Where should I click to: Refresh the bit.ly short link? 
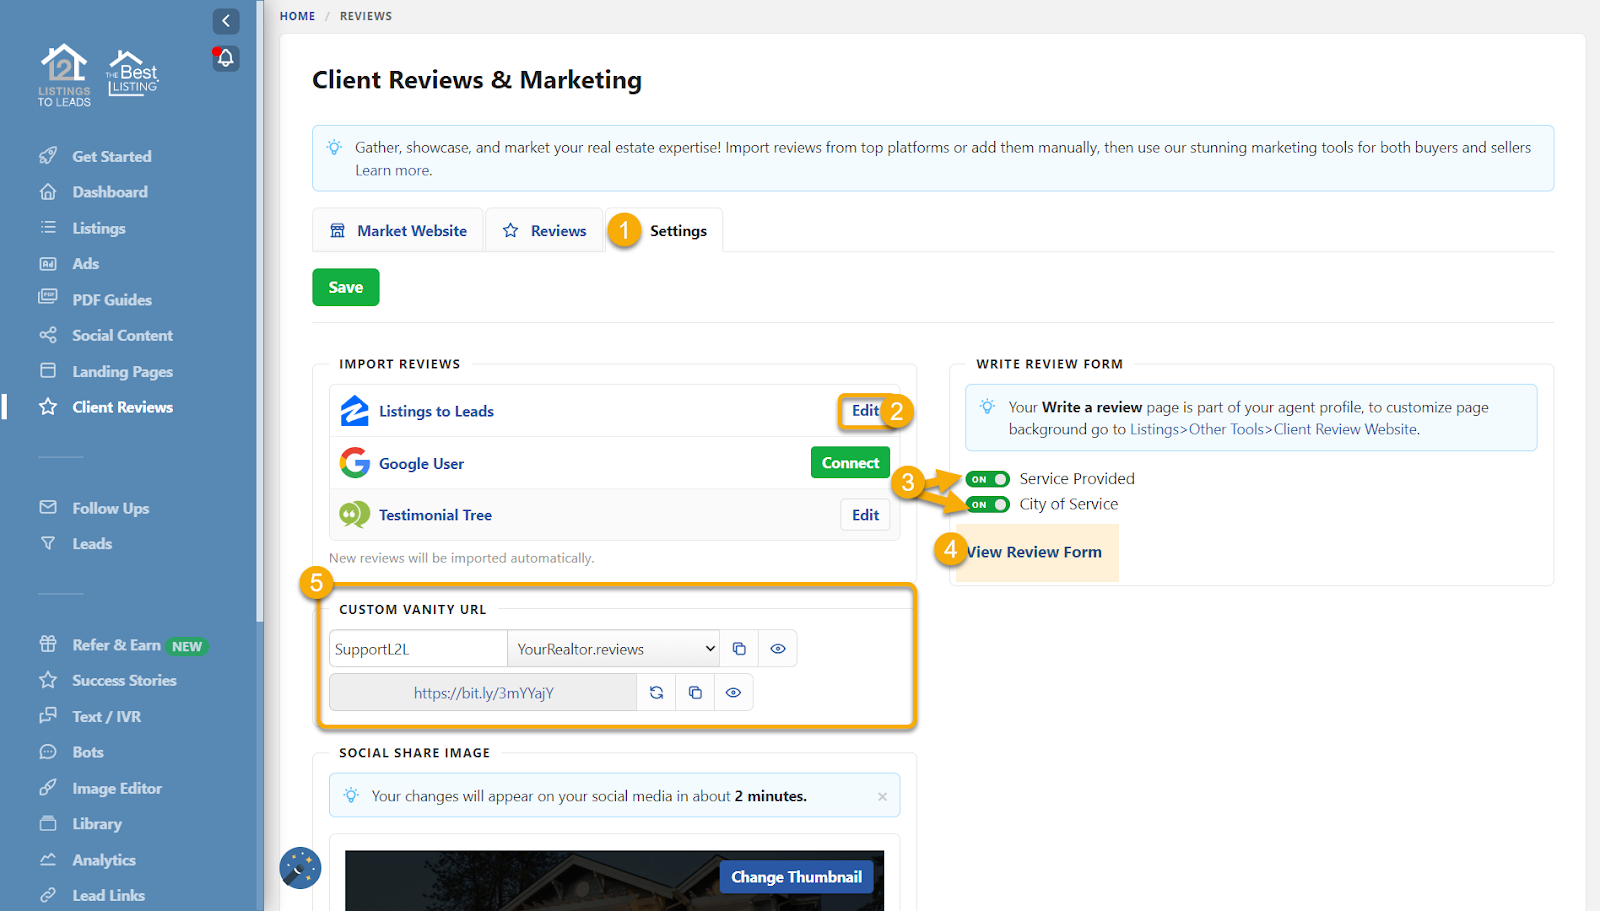click(x=656, y=693)
